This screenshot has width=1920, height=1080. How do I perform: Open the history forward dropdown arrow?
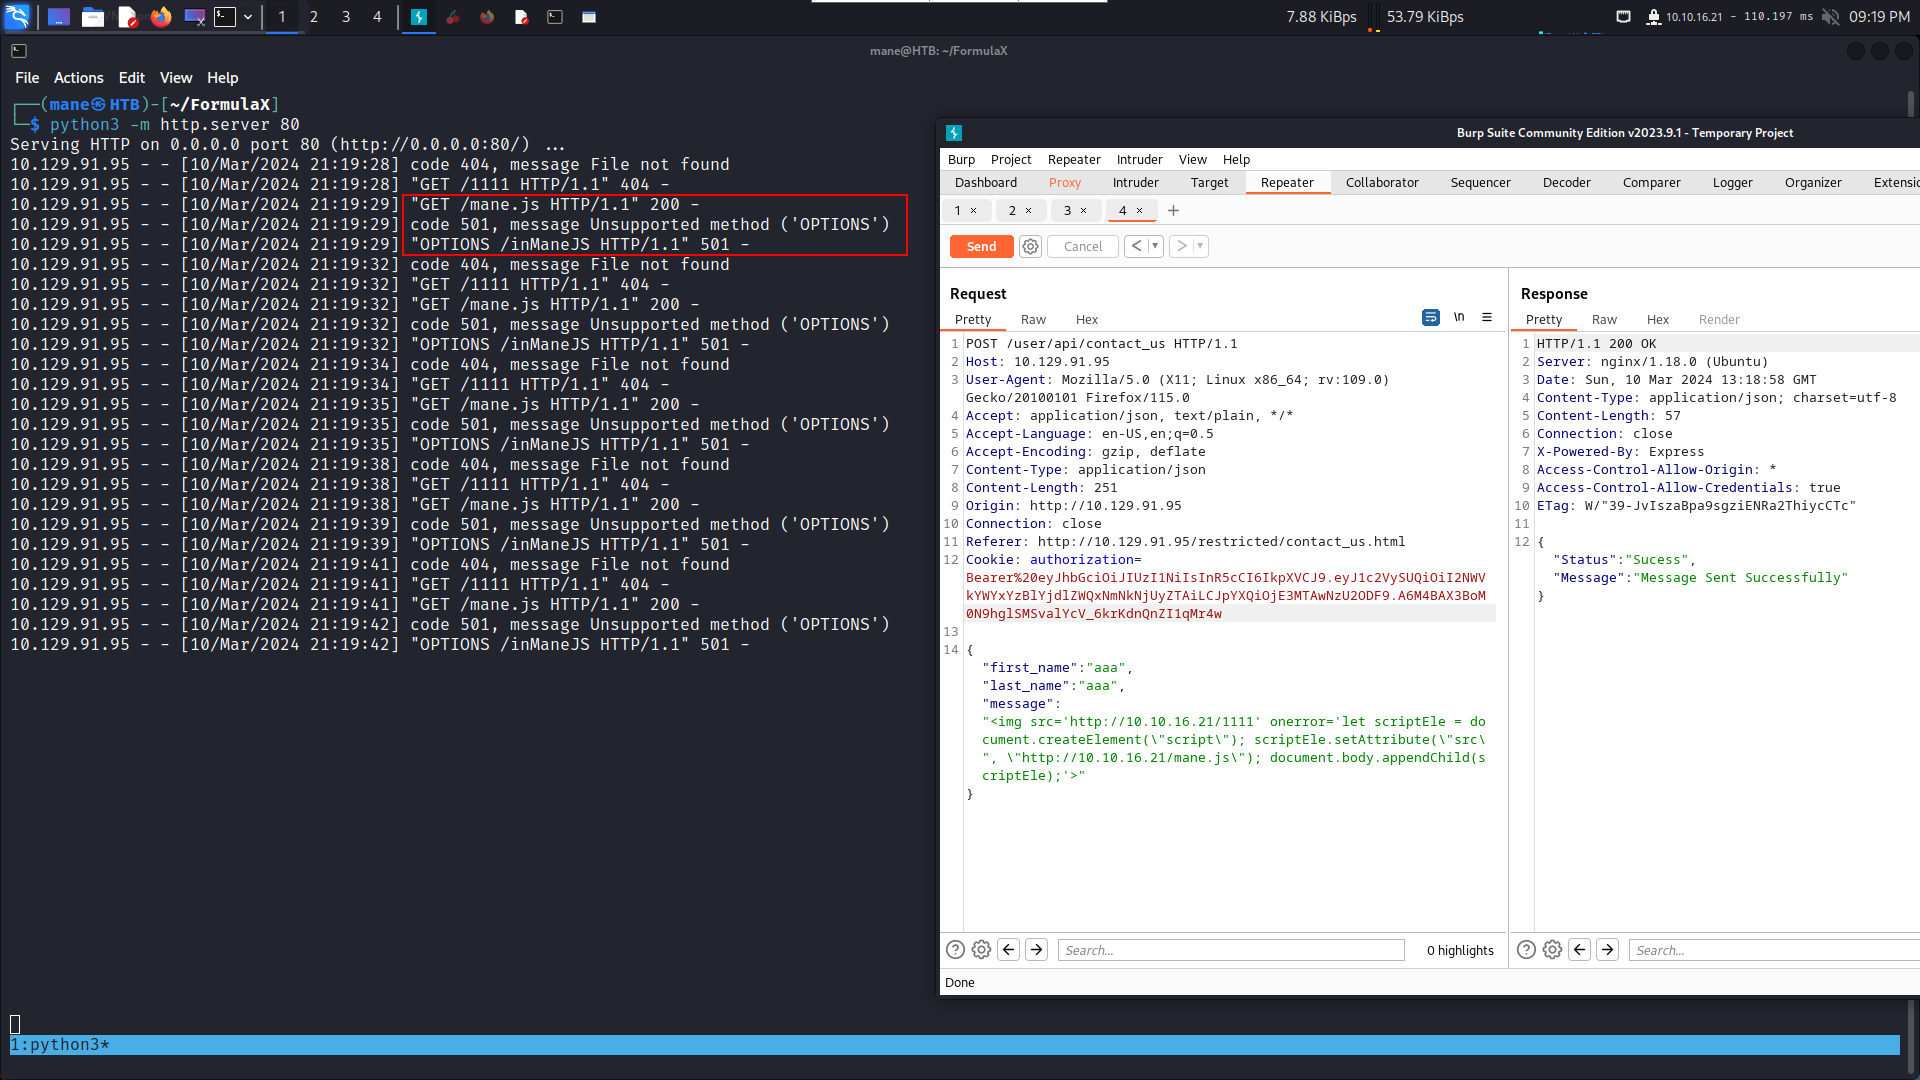(x=1200, y=246)
